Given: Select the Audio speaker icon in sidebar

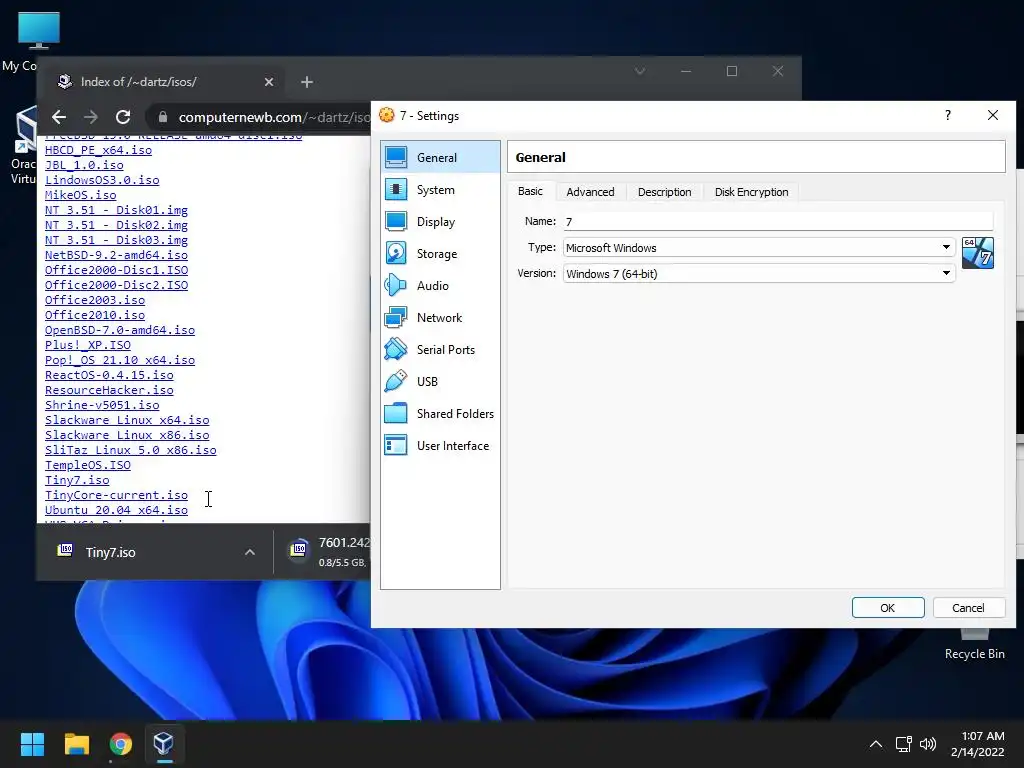Looking at the screenshot, I should [x=396, y=285].
